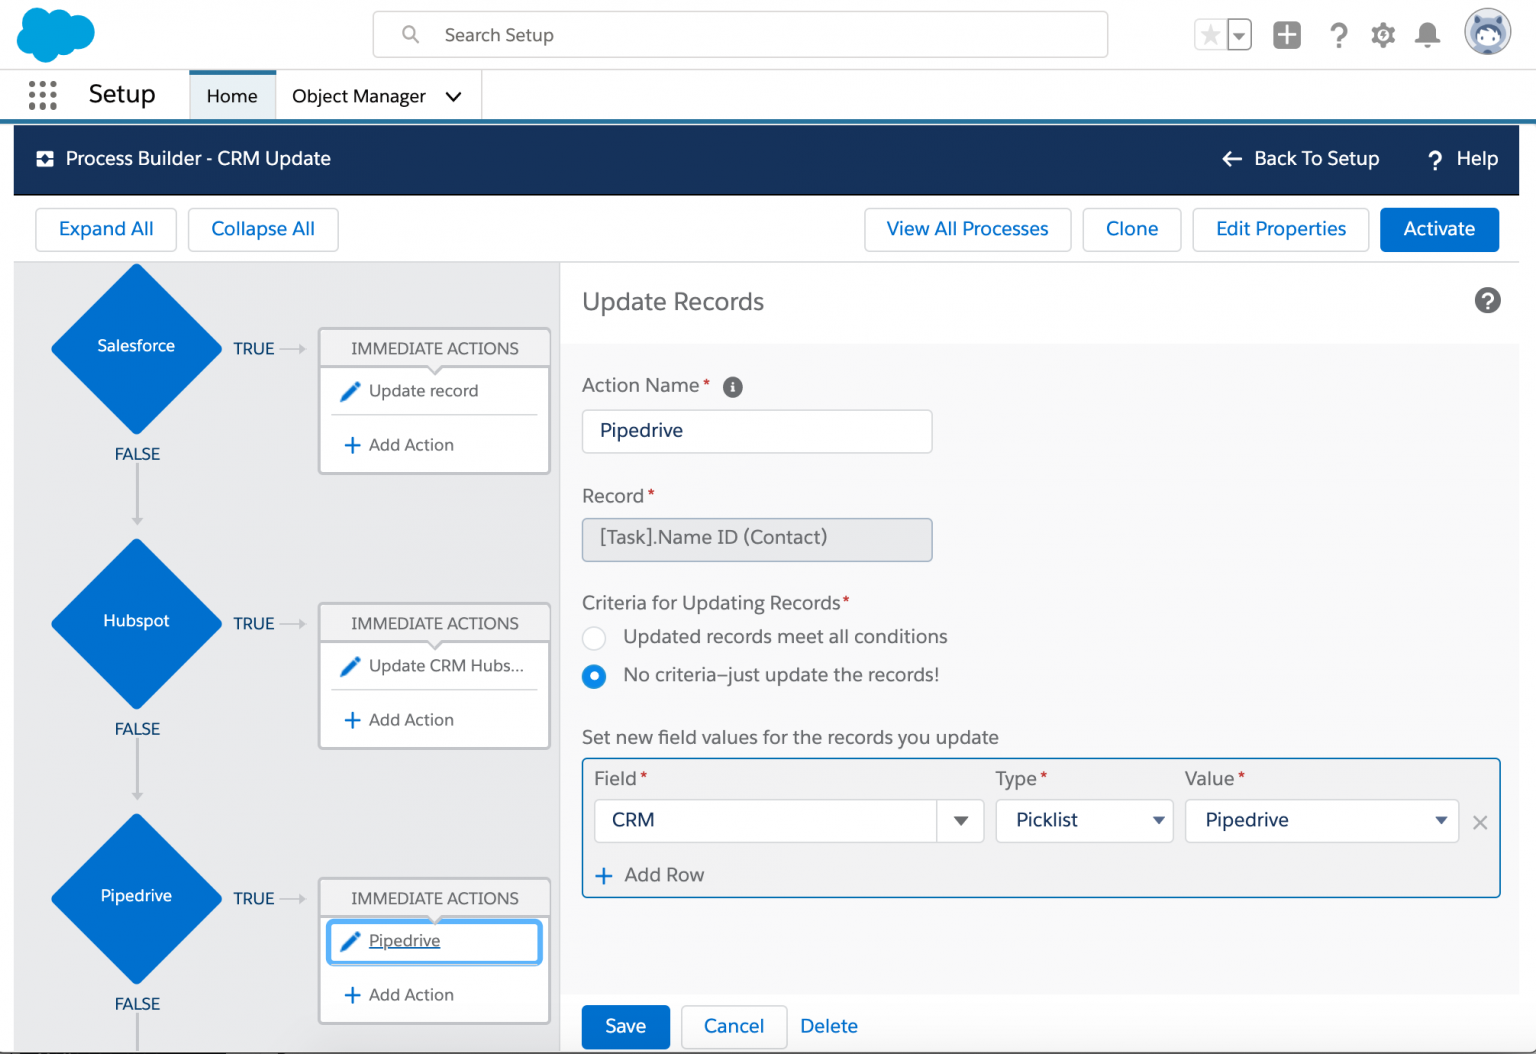Open the Pipedrive value dropdown
Viewport: 1536px width, 1054px height.
click(1321, 821)
